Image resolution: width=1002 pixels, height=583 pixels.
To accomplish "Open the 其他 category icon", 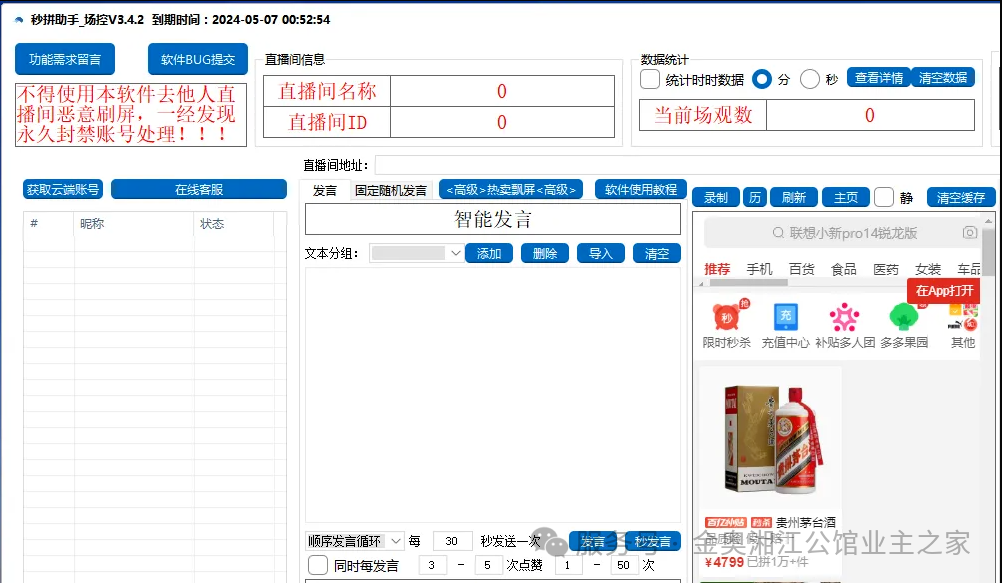I will click(x=962, y=318).
